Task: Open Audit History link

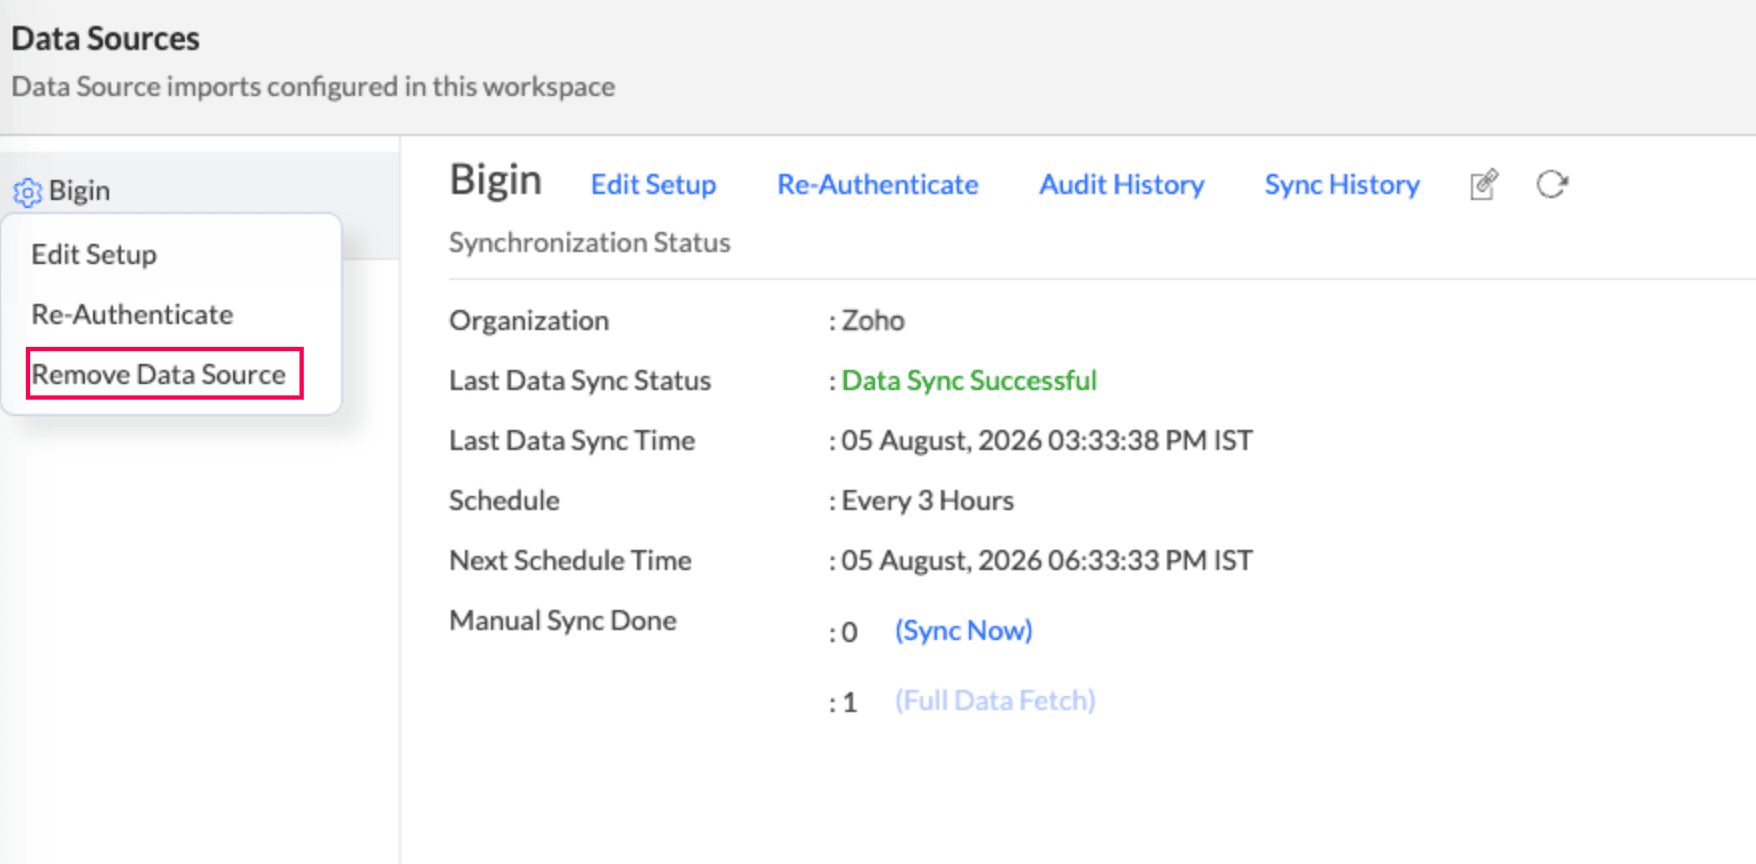Action: (x=1122, y=184)
